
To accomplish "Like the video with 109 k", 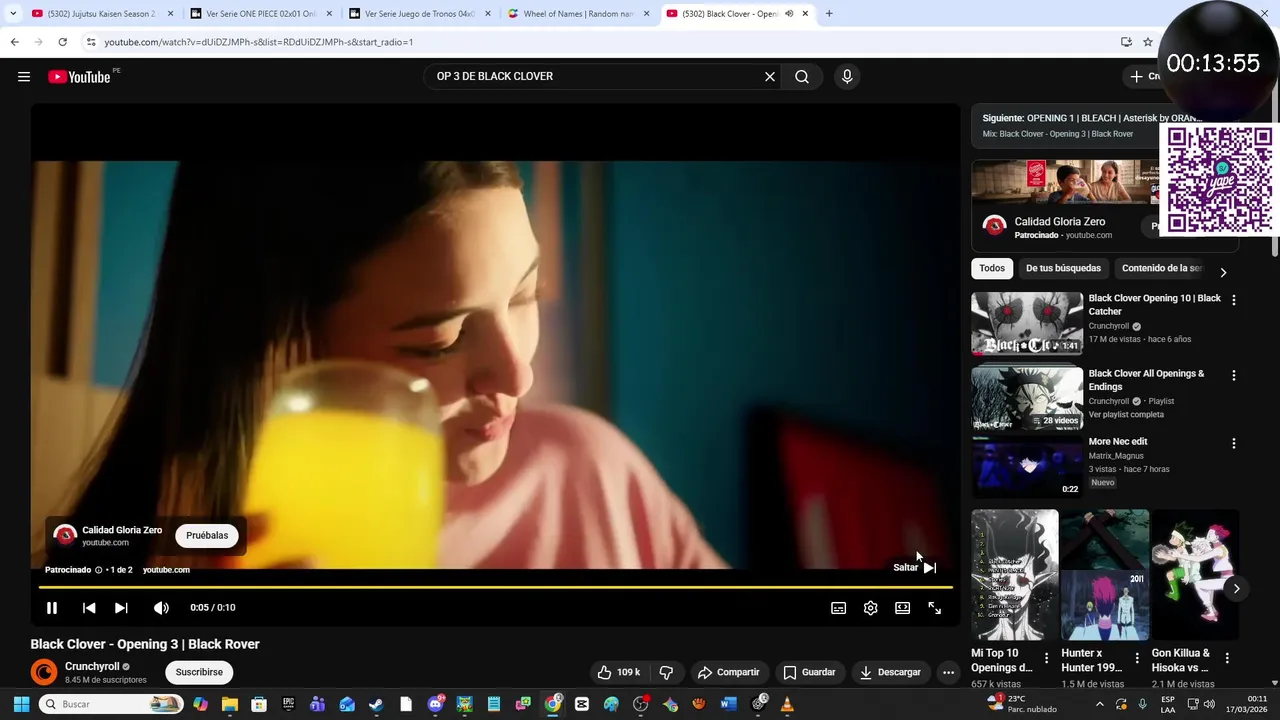I will tap(620, 672).
